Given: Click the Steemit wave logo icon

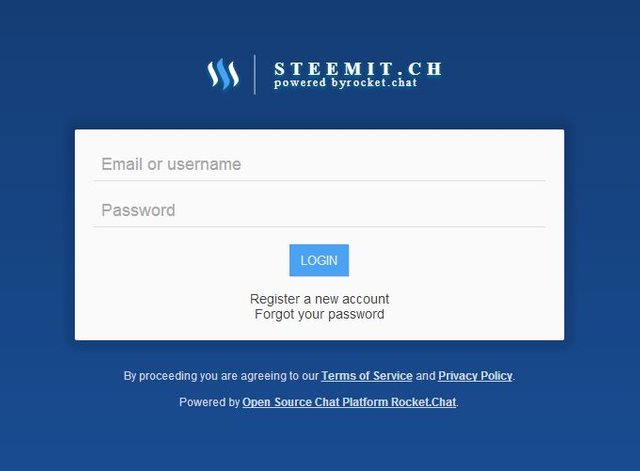Looking at the screenshot, I should pos(223,74).
